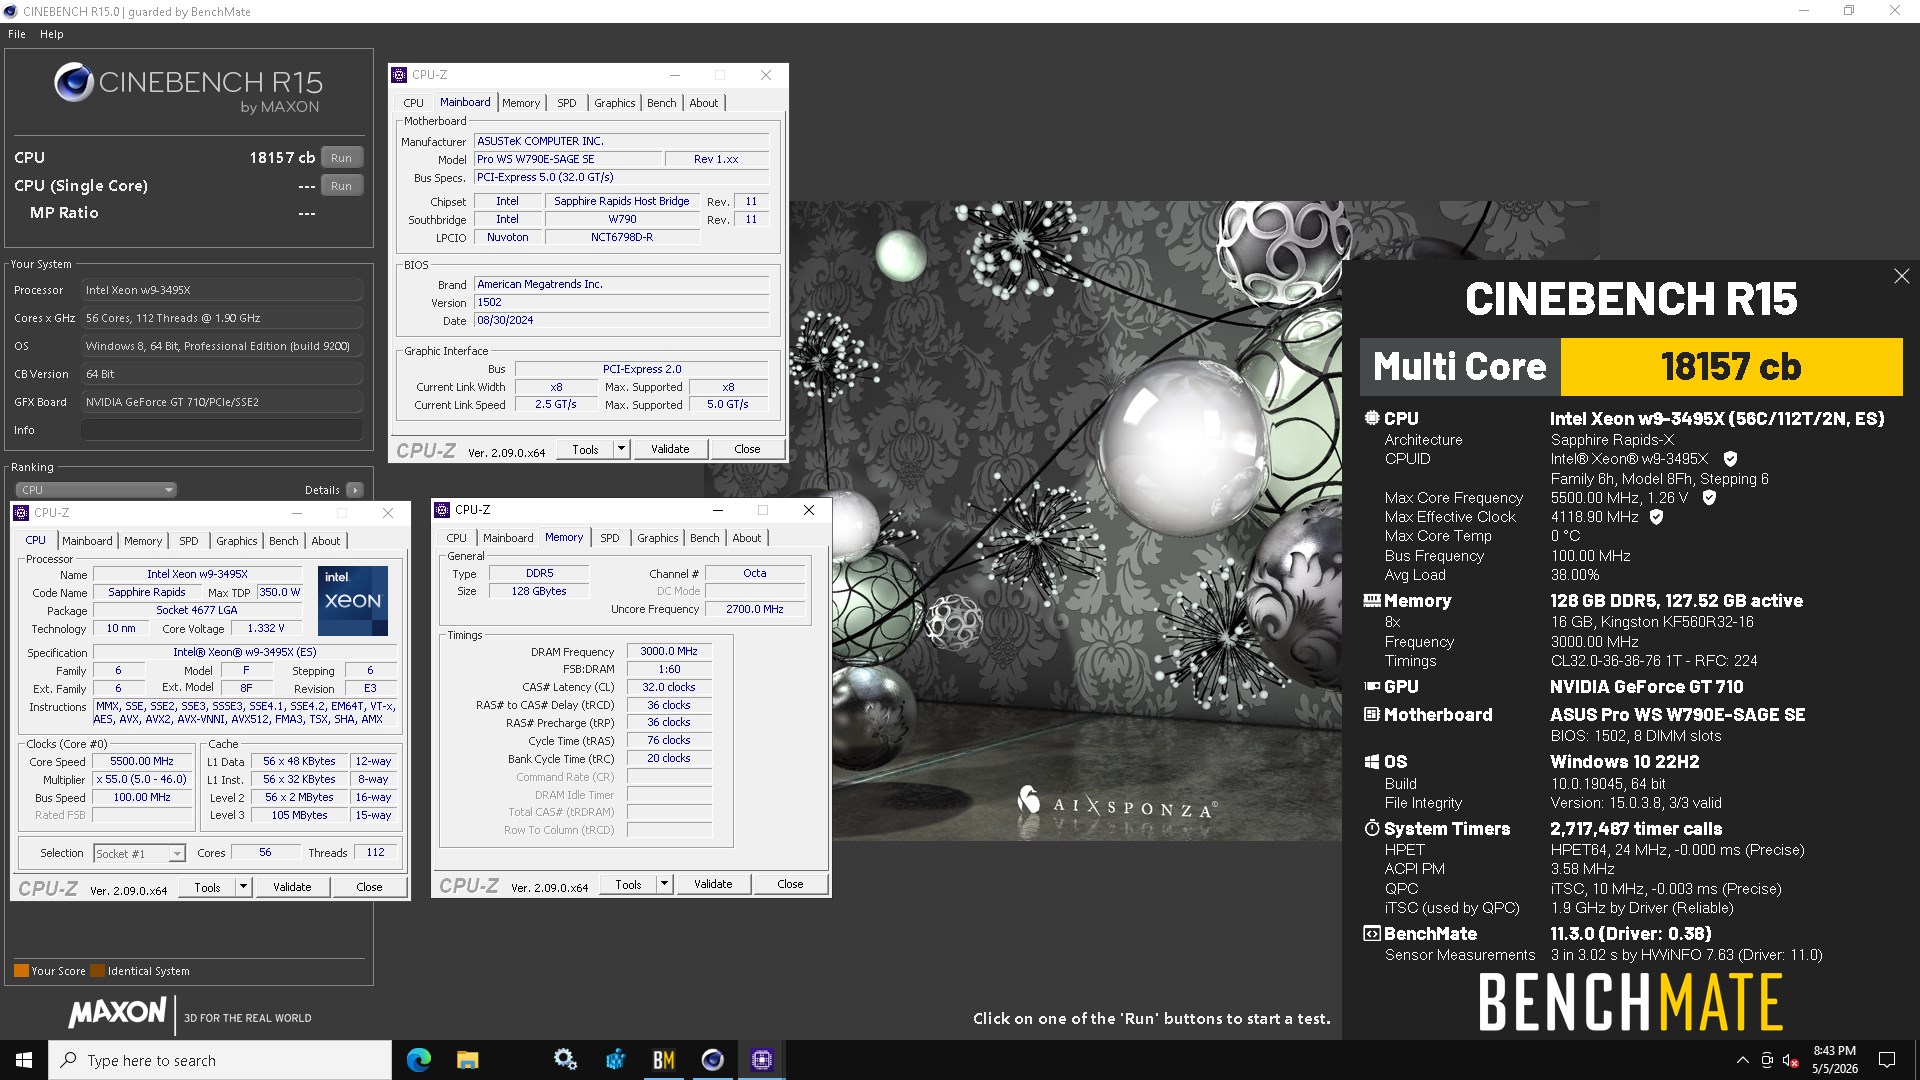Click the taskbar search box
Image resolution: width=1920 pixels, height=1080 pixels.
click(x=220, y=1060)
